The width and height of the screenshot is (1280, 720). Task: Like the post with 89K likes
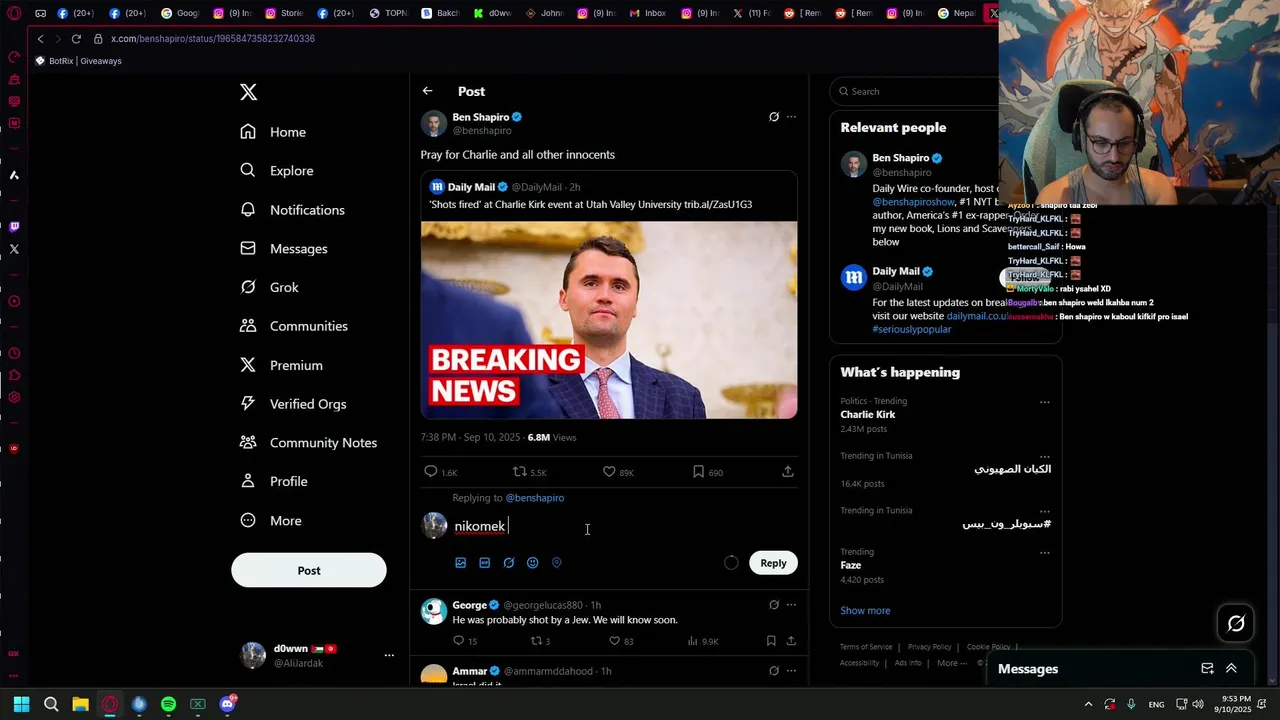click(618, 472)
